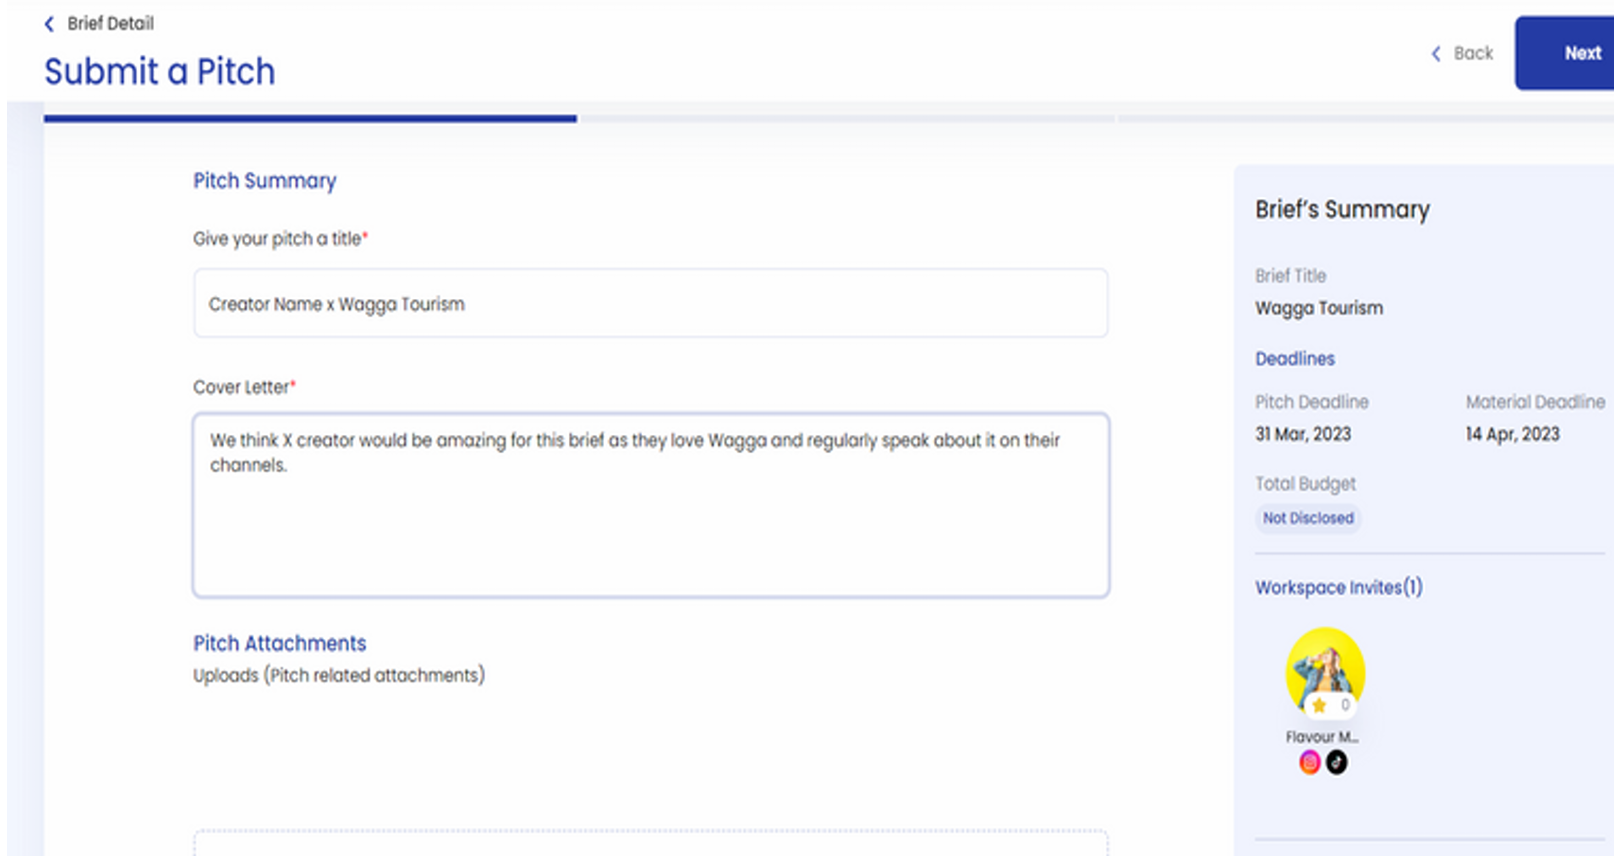
Task: Click the 31 Mar, 2023 pitch deadline
Action: tap(1303, 434)
